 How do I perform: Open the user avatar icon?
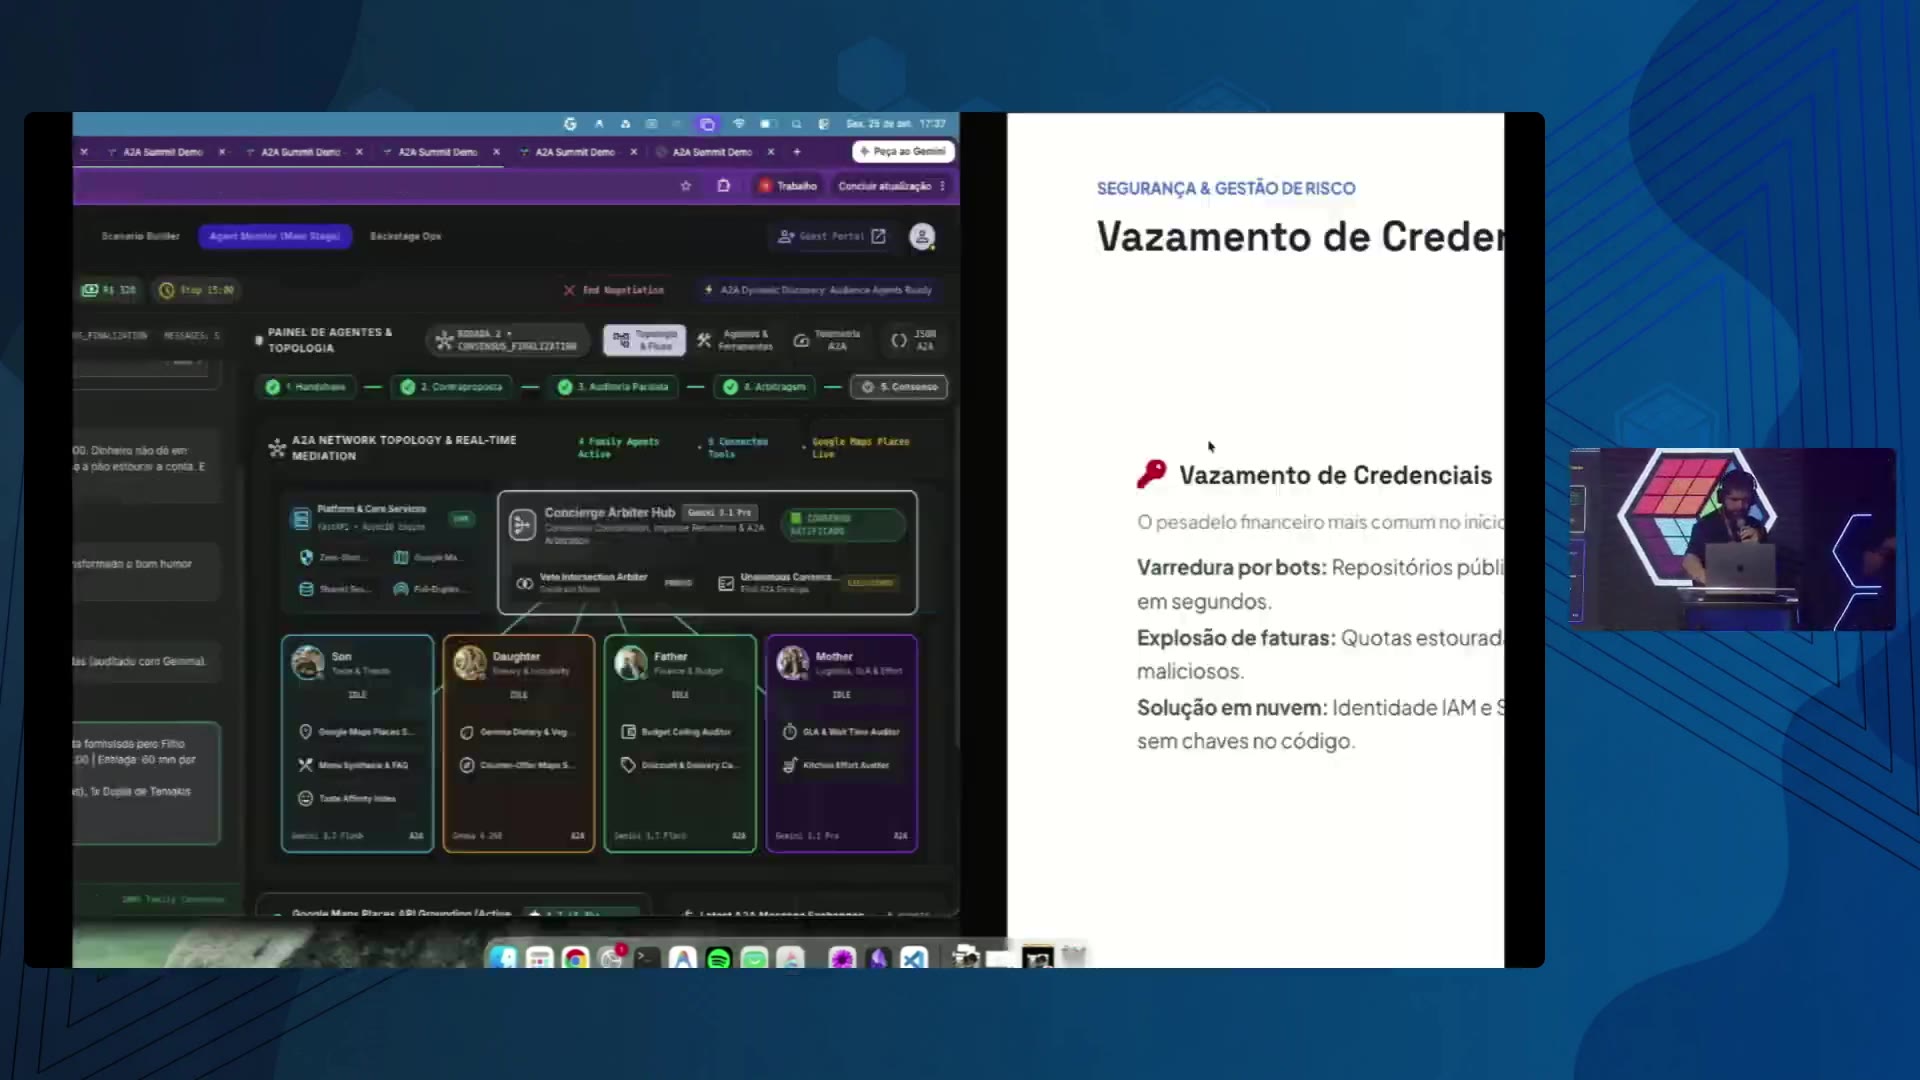click(922, 237)
